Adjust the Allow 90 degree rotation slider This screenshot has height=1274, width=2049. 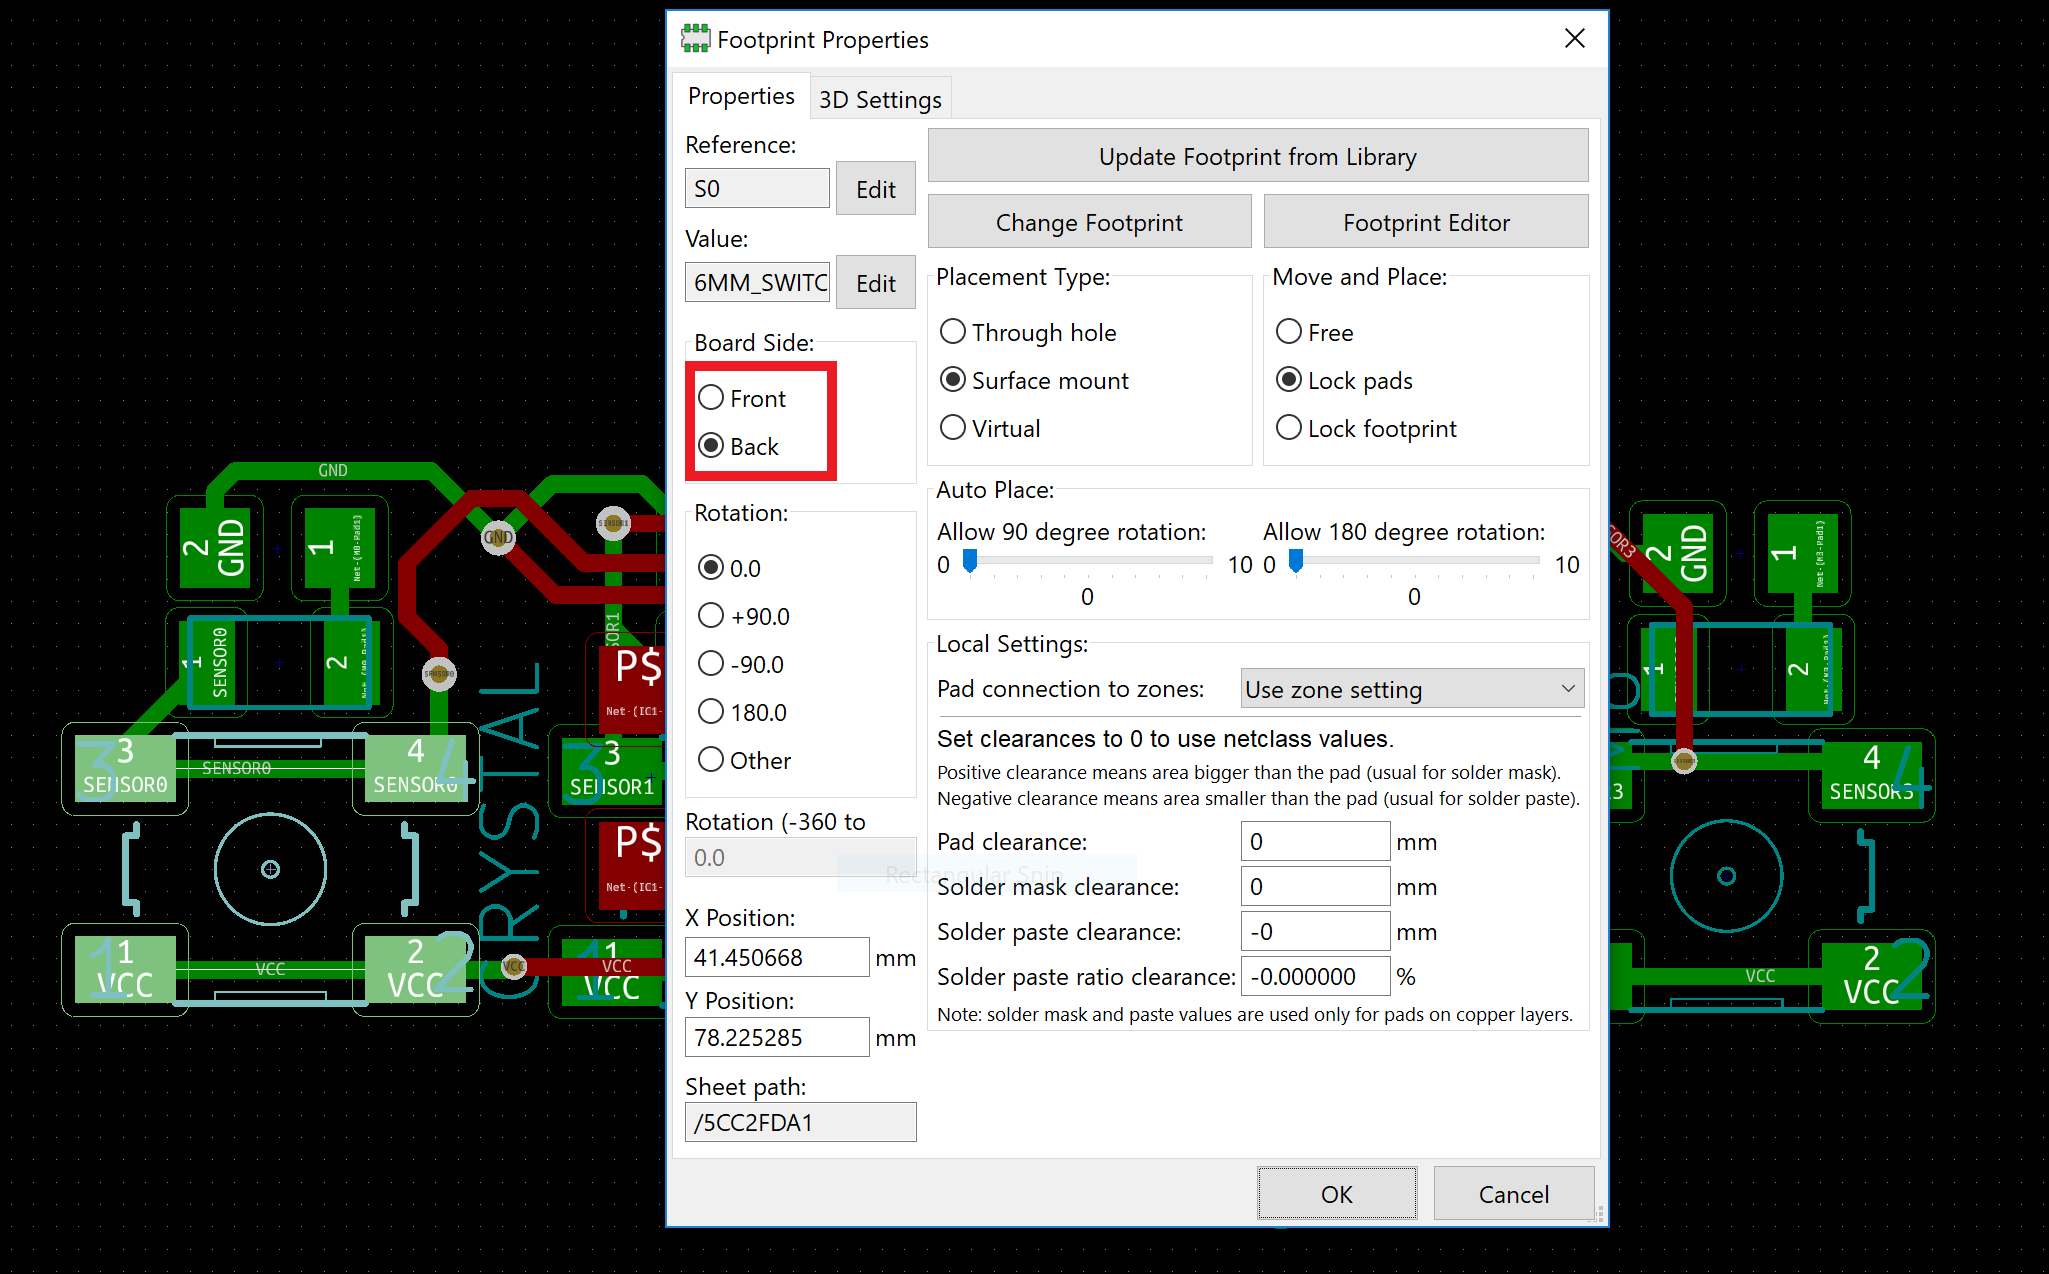pyautogui.click(x=970, y=562)
